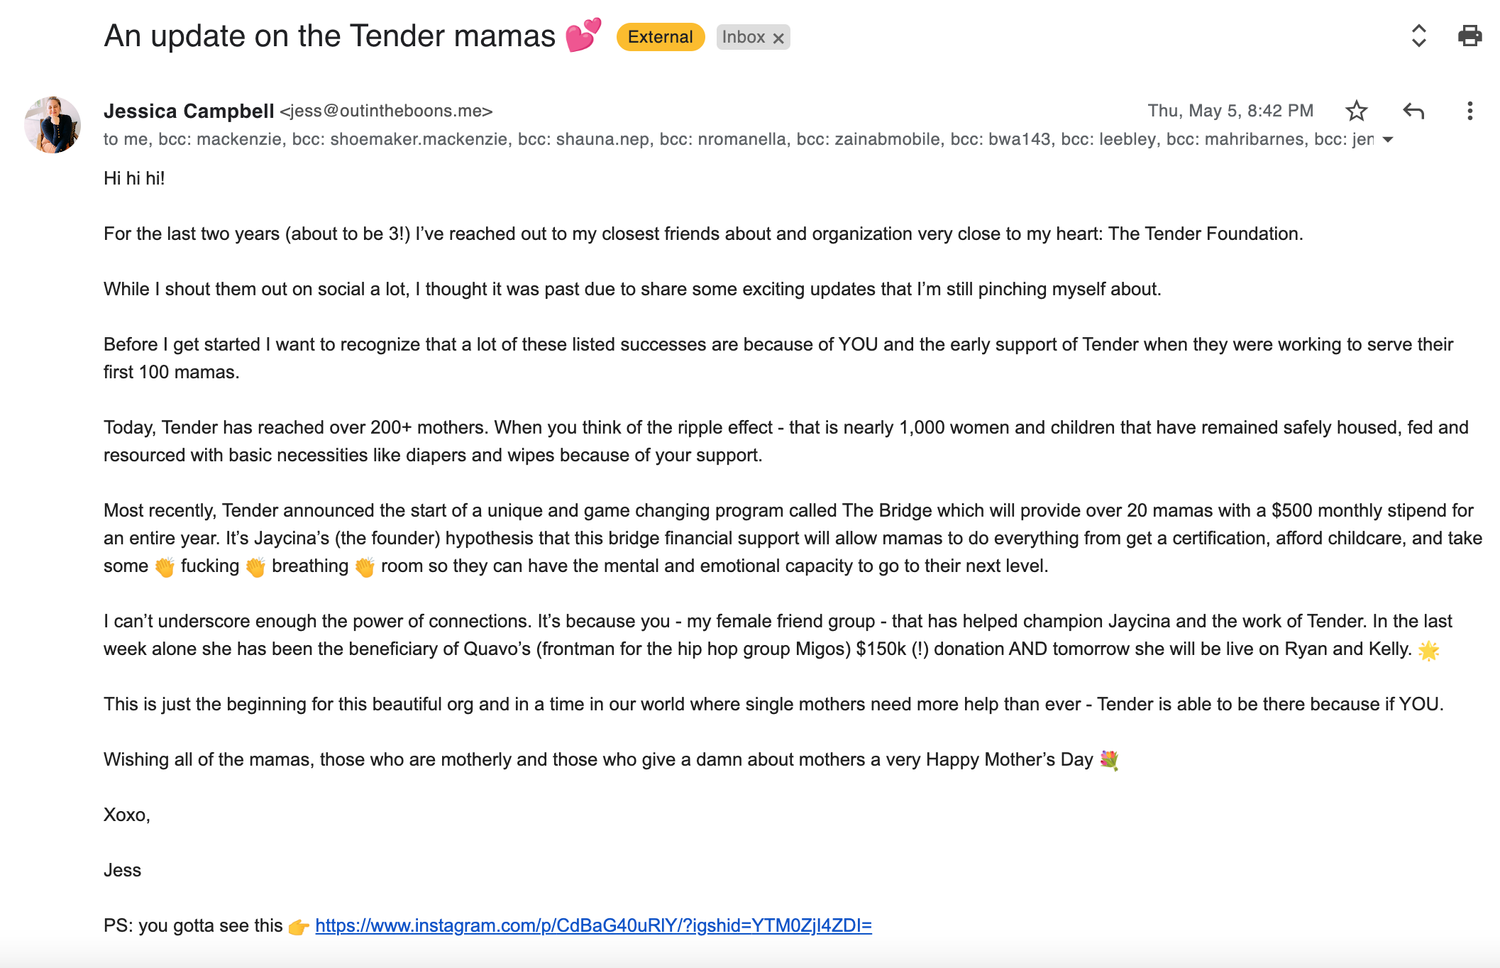The image size is (1500, 968).
Task: Click the pointing finger emoji before the link
Action: coord(298,927)
